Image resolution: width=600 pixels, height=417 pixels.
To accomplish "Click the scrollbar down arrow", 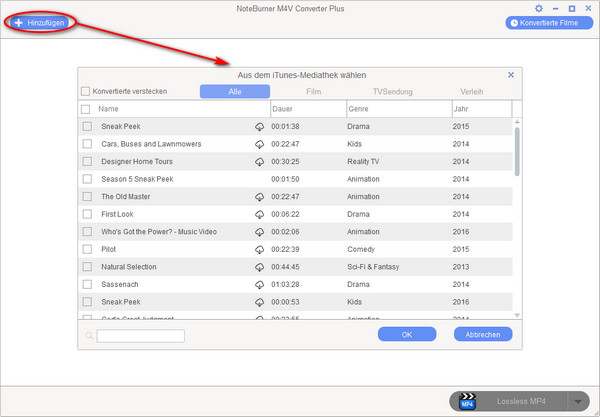I will 517,315.
